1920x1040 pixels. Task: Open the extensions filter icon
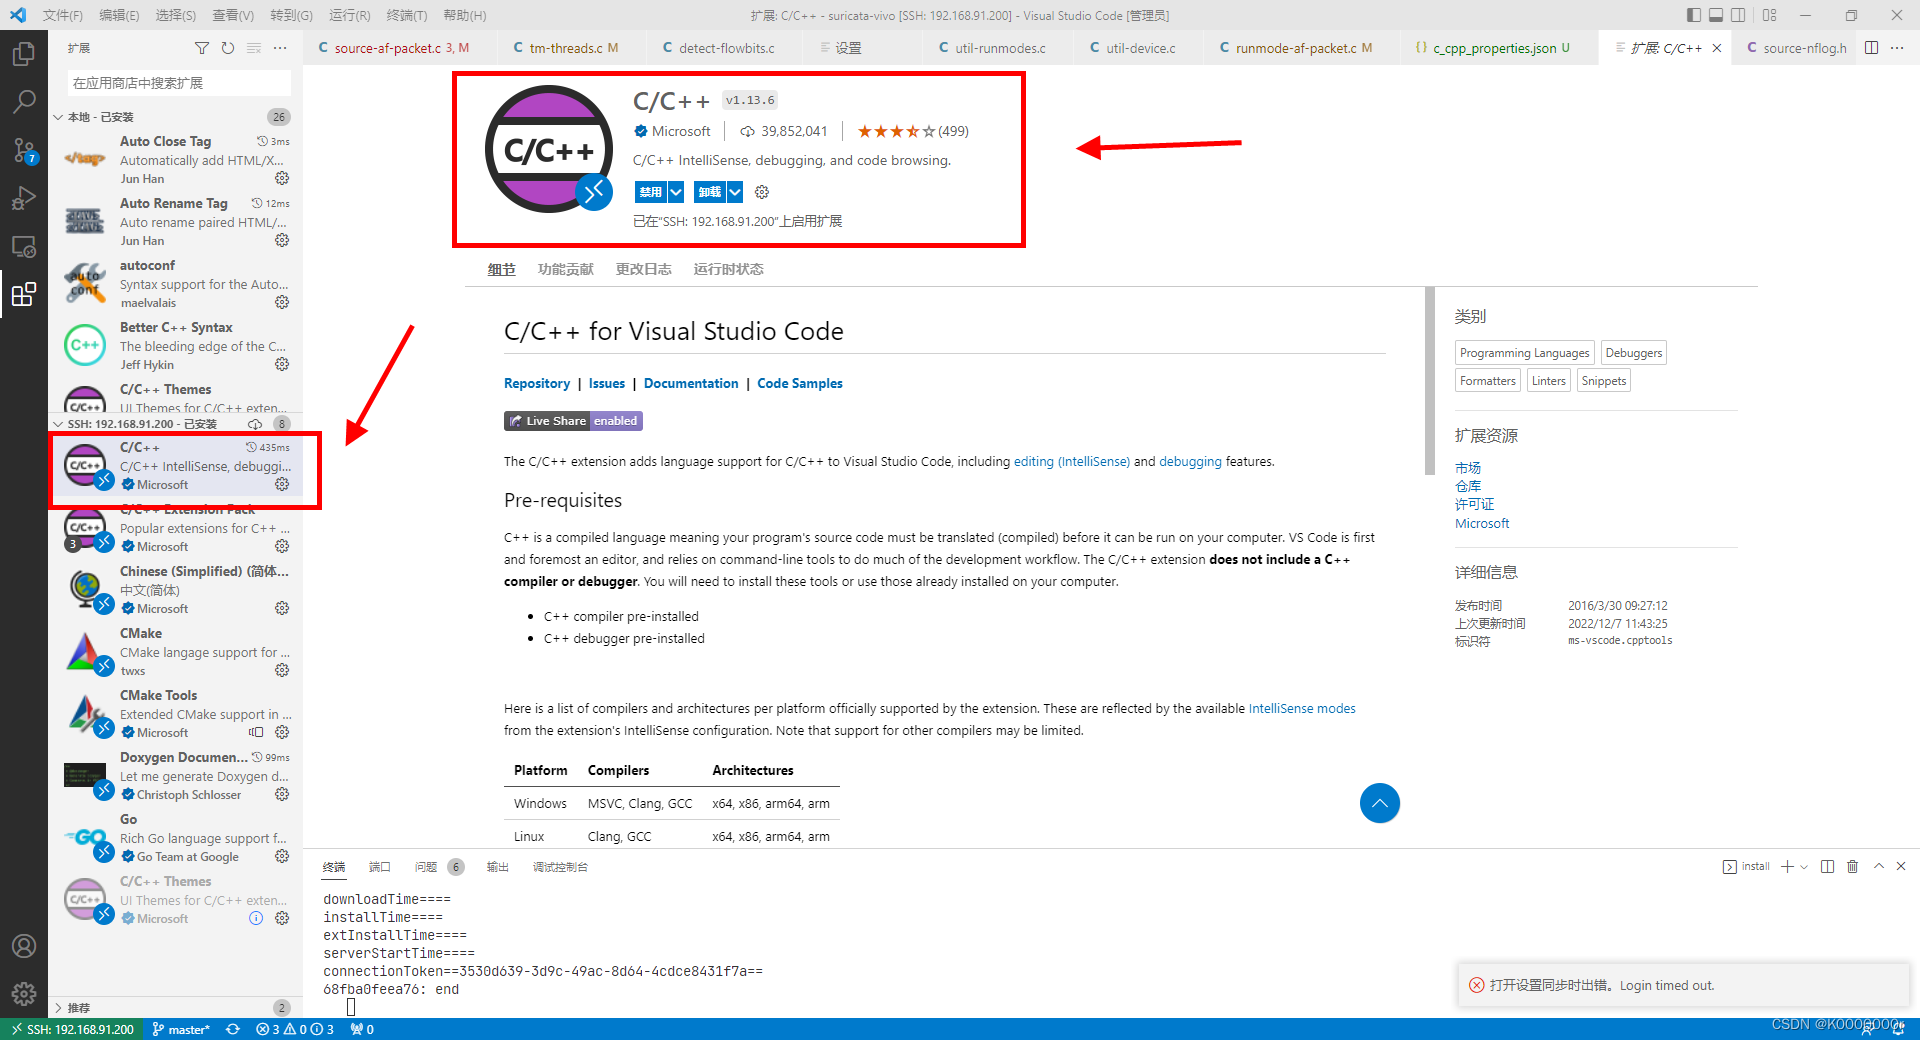point(202,47)
